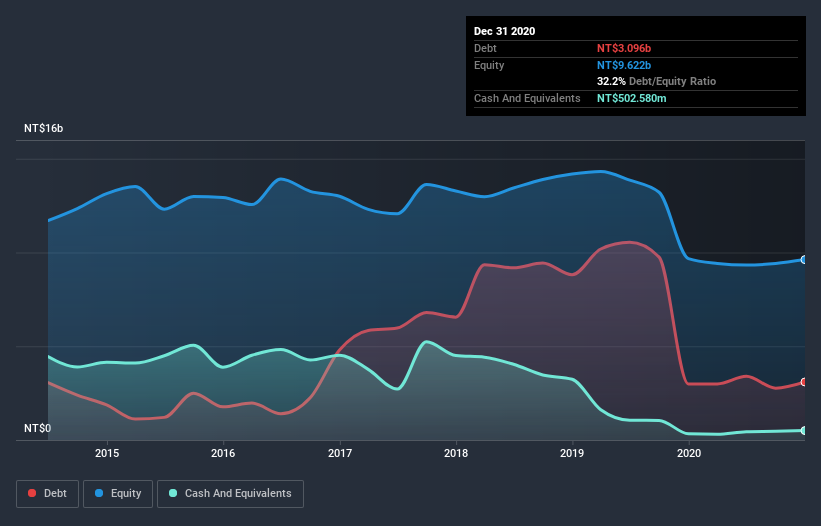Image resolution: width=821 pixels, height=526 pixels.
Task: Toggle the Cash And Equivalents legend button
Action: (x=230, y=494)
